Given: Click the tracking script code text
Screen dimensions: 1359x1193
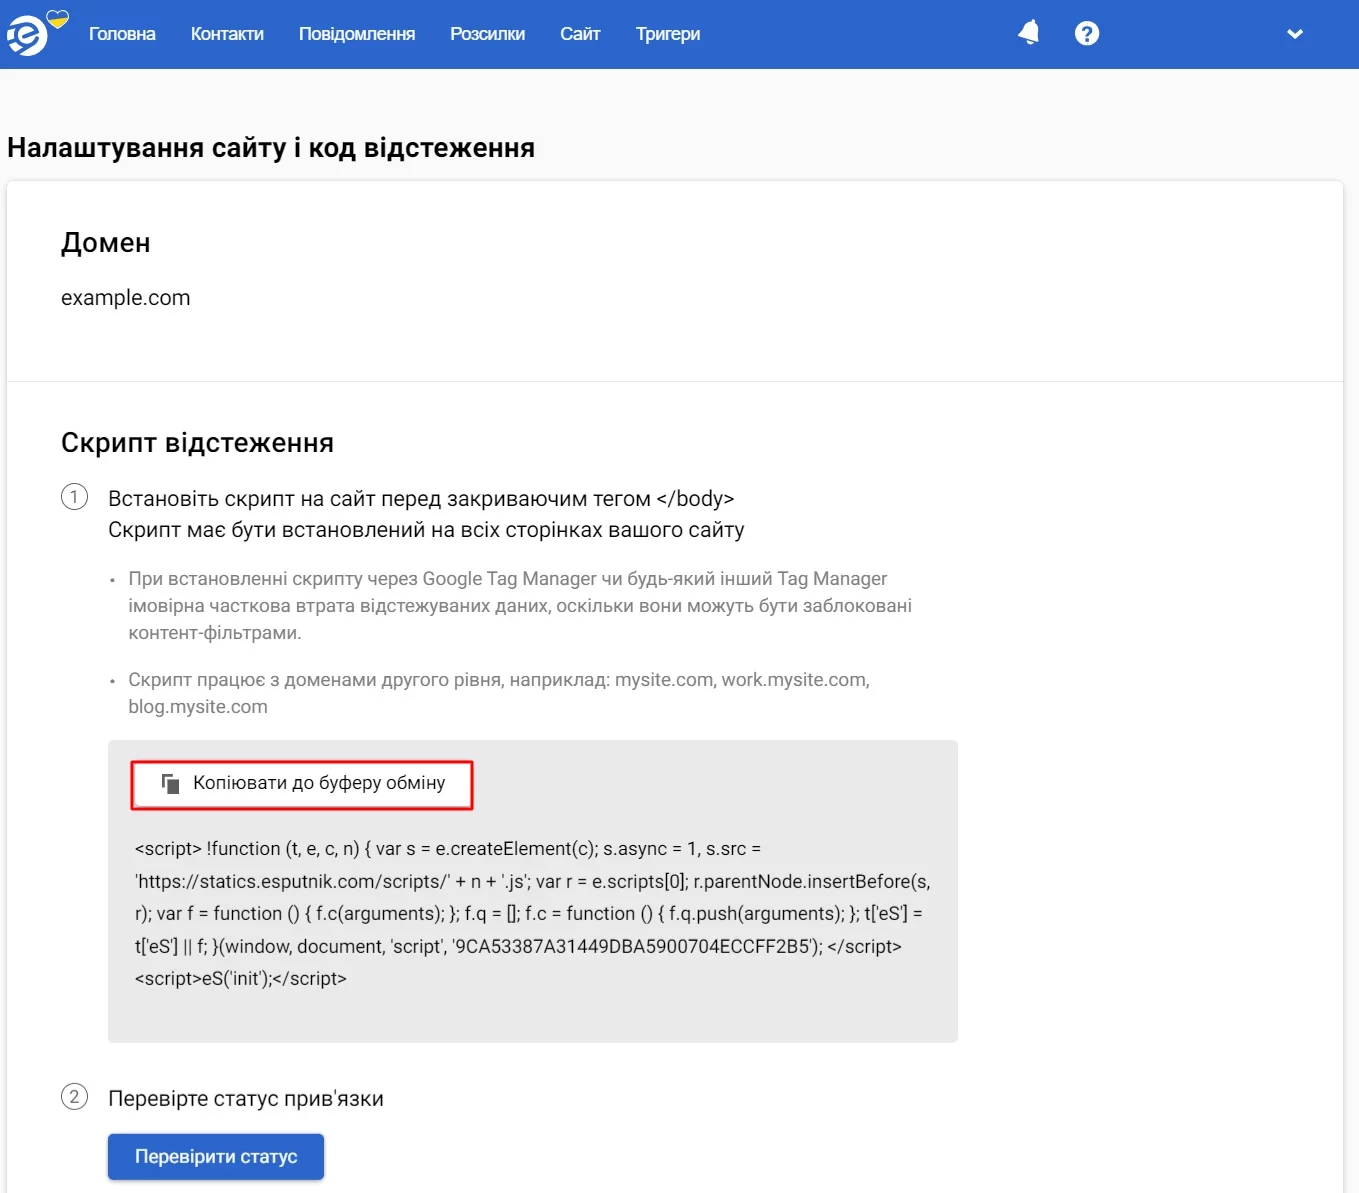Looking at the screenshot, I should click(x=533, y=913).
